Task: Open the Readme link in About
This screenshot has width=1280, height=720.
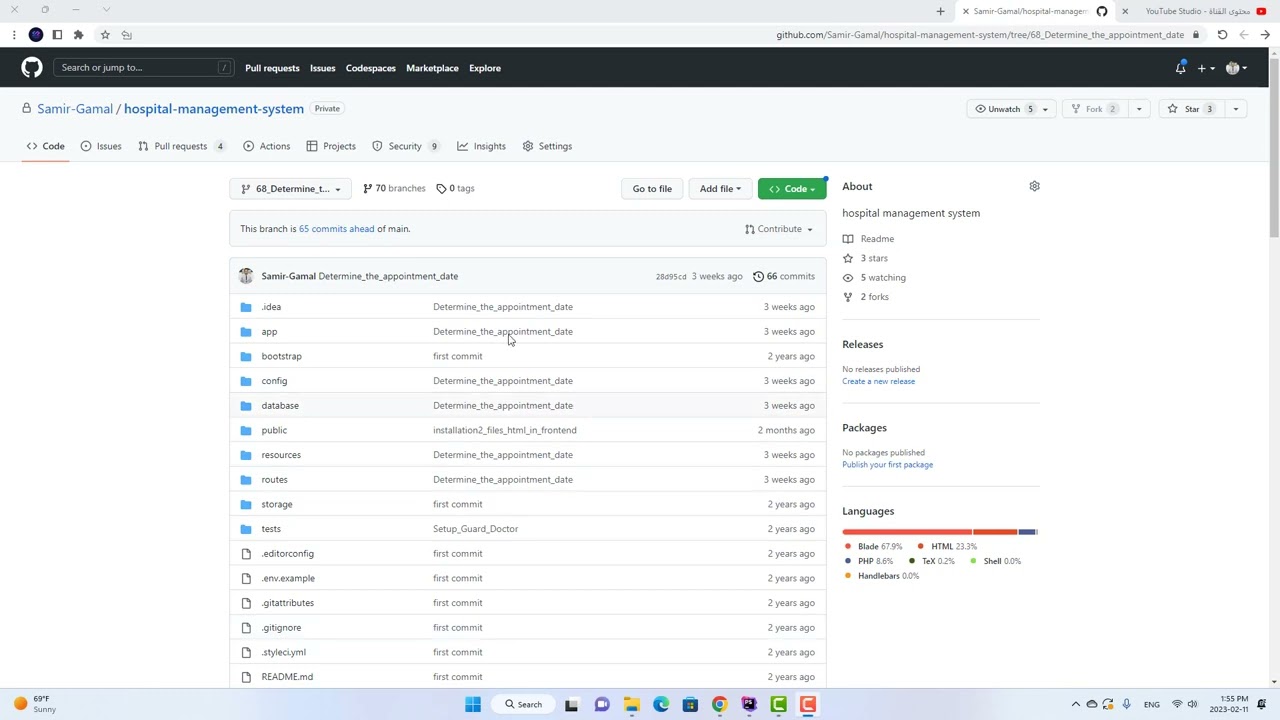Action: 868,239
